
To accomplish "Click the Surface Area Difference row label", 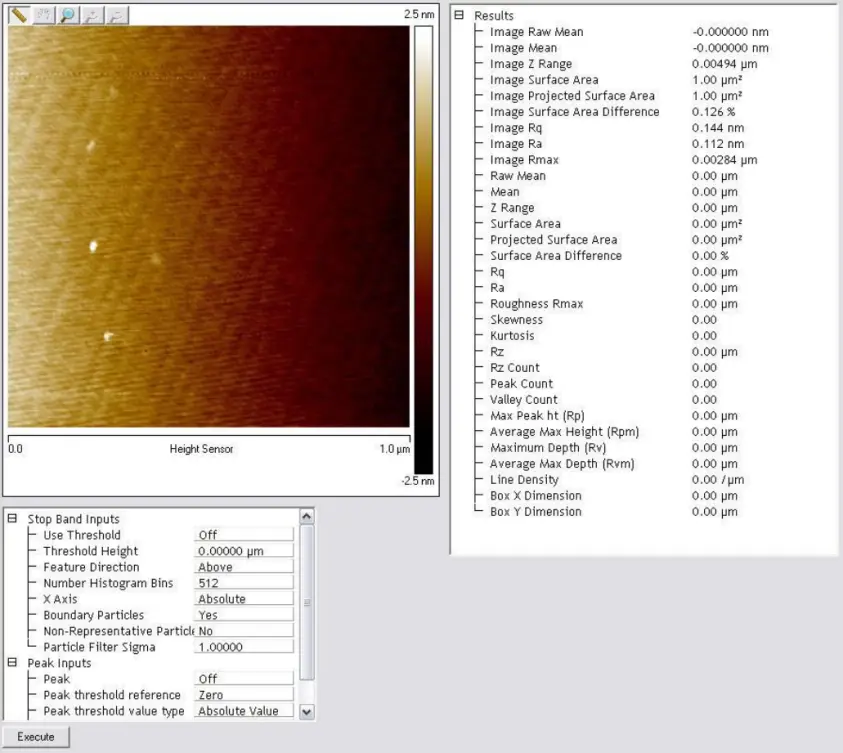I will coord(556,256).
